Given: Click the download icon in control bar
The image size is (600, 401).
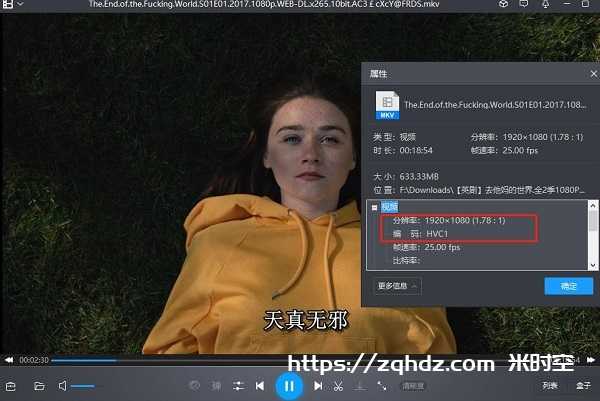Looking at the screenshot, I should point(360,386).
